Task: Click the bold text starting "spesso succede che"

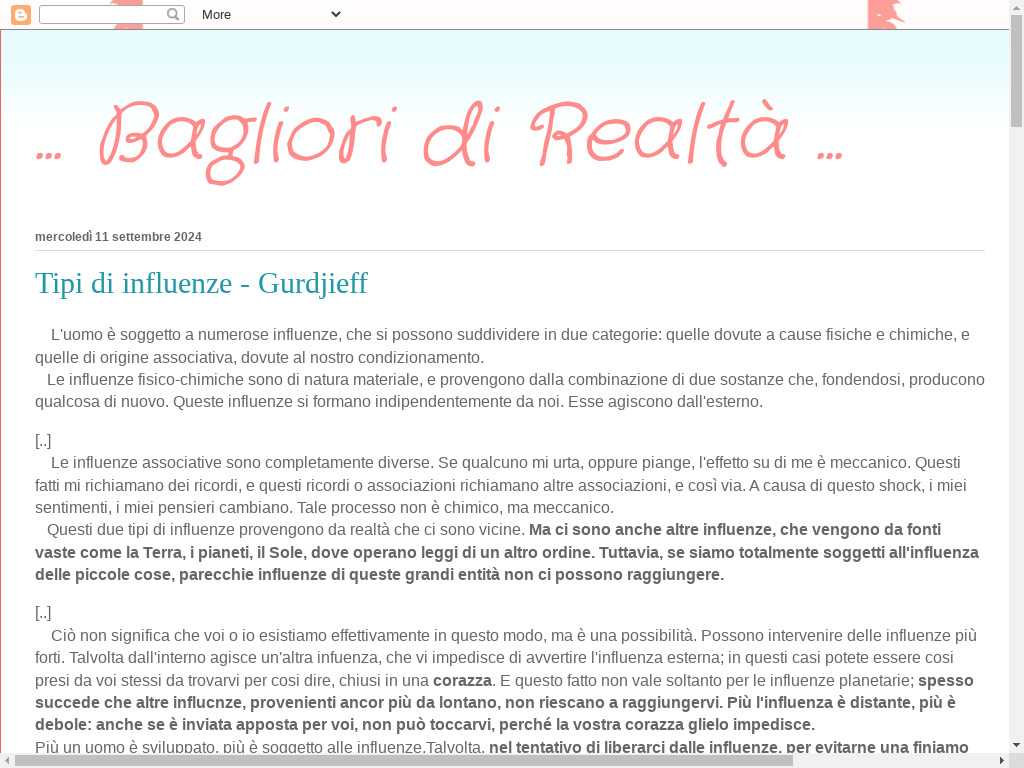Action: [504, 703]
